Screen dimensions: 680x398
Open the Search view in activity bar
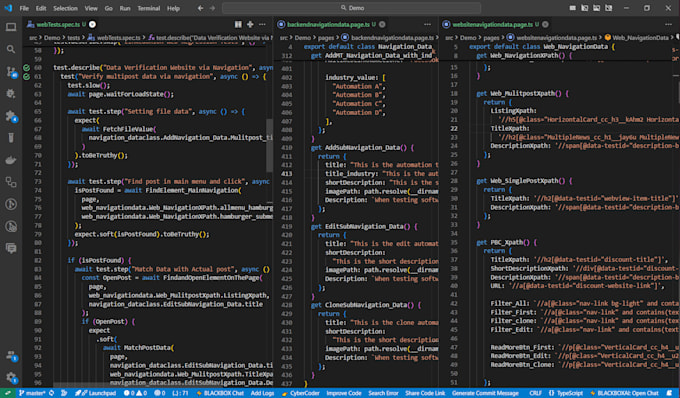[x=11, y=49]
